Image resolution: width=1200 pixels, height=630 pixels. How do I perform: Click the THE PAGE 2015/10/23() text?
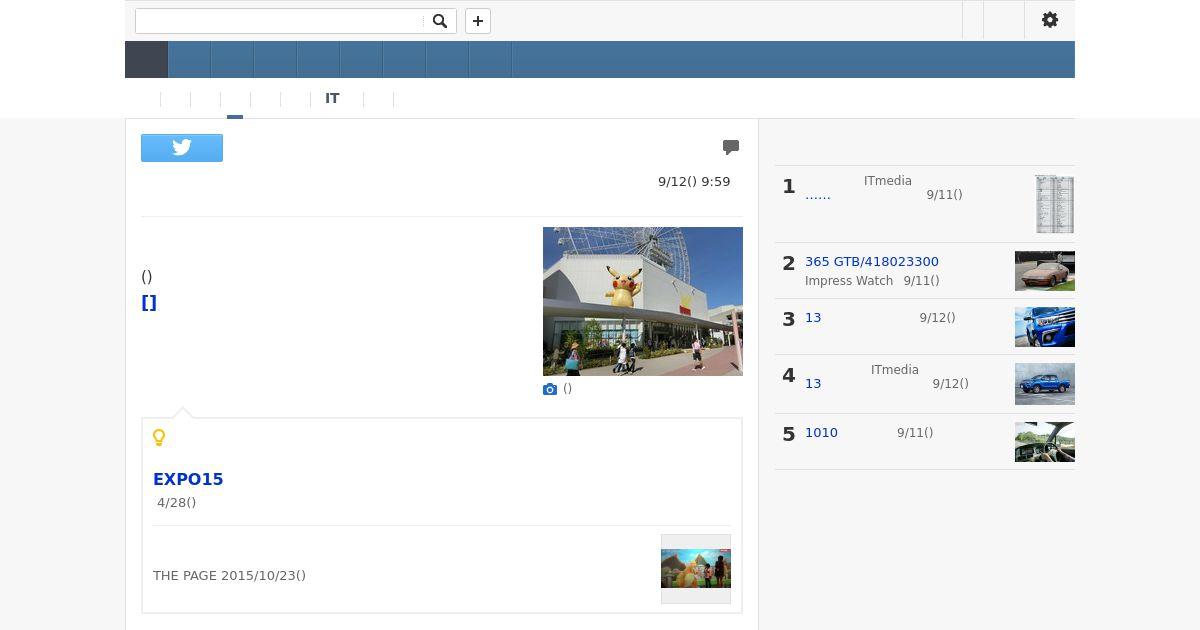point(229,576)
